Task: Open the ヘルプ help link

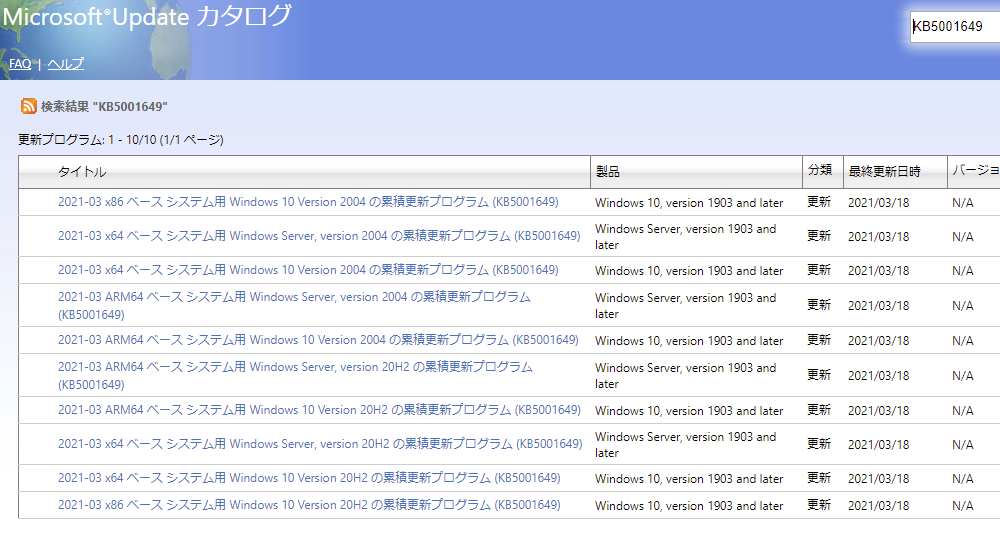Action: coord(66,64)
